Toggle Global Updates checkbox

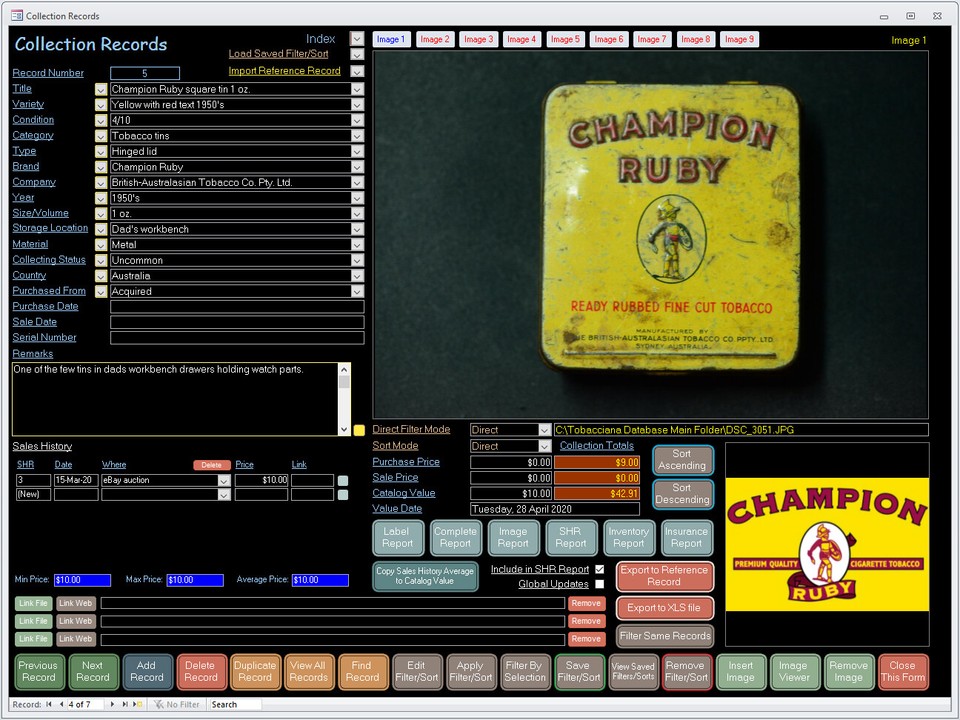click(599, 584)
